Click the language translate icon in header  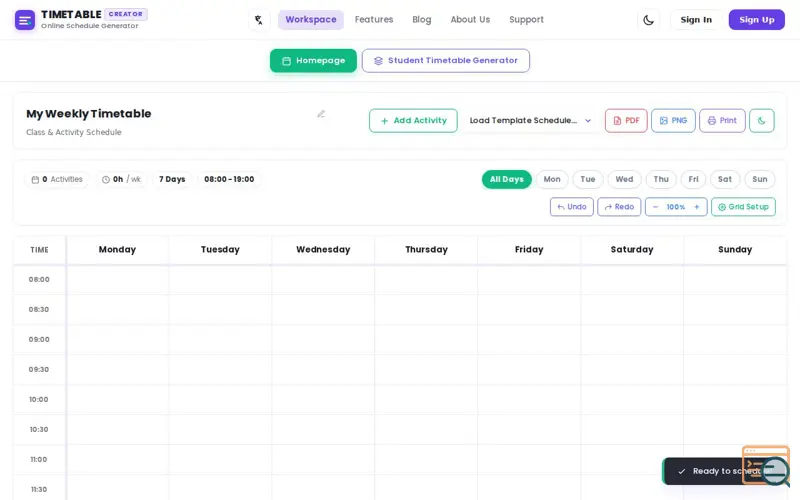pyautogui.click(x=259, y=20)
